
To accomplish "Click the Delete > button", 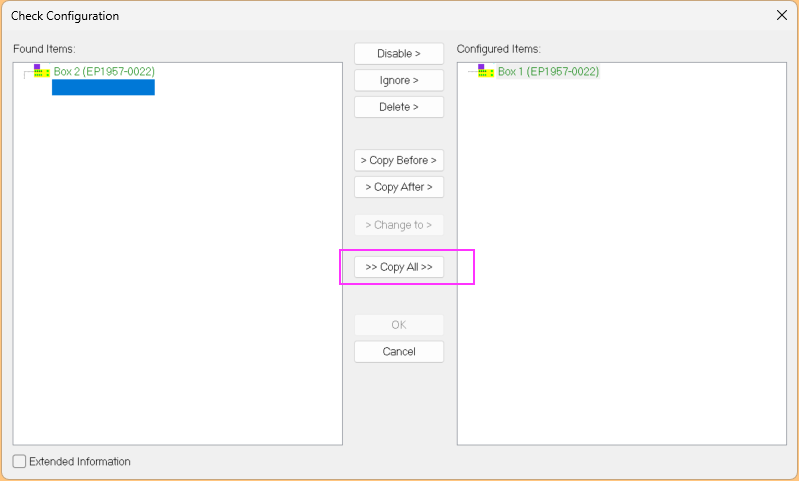I will click(399, 107).
